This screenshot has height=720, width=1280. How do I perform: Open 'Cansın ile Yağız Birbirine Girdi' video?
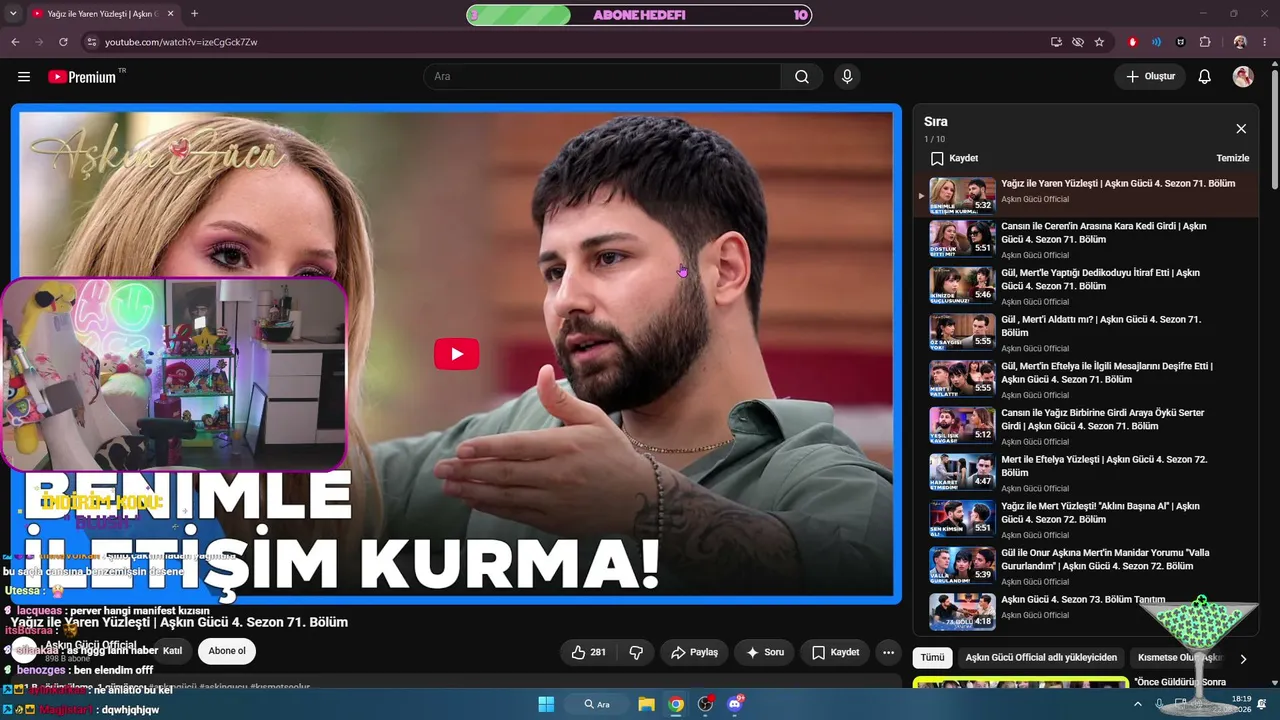[1103, 419]
